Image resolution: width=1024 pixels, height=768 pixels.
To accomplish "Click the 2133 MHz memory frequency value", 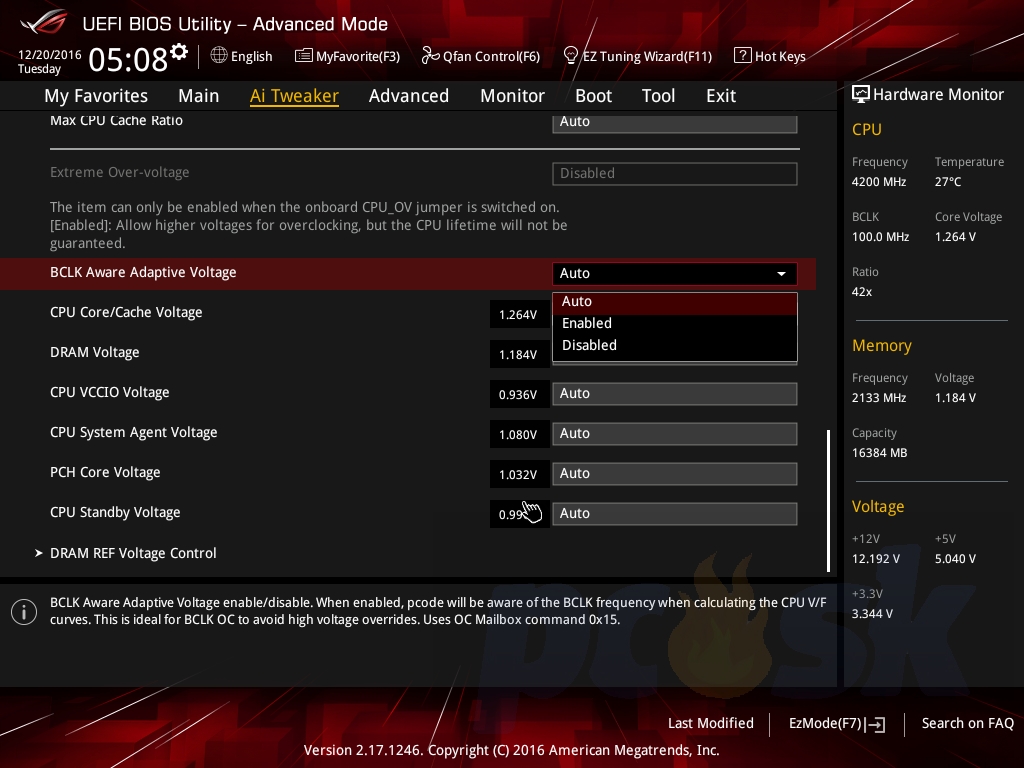I will point(879,398).
